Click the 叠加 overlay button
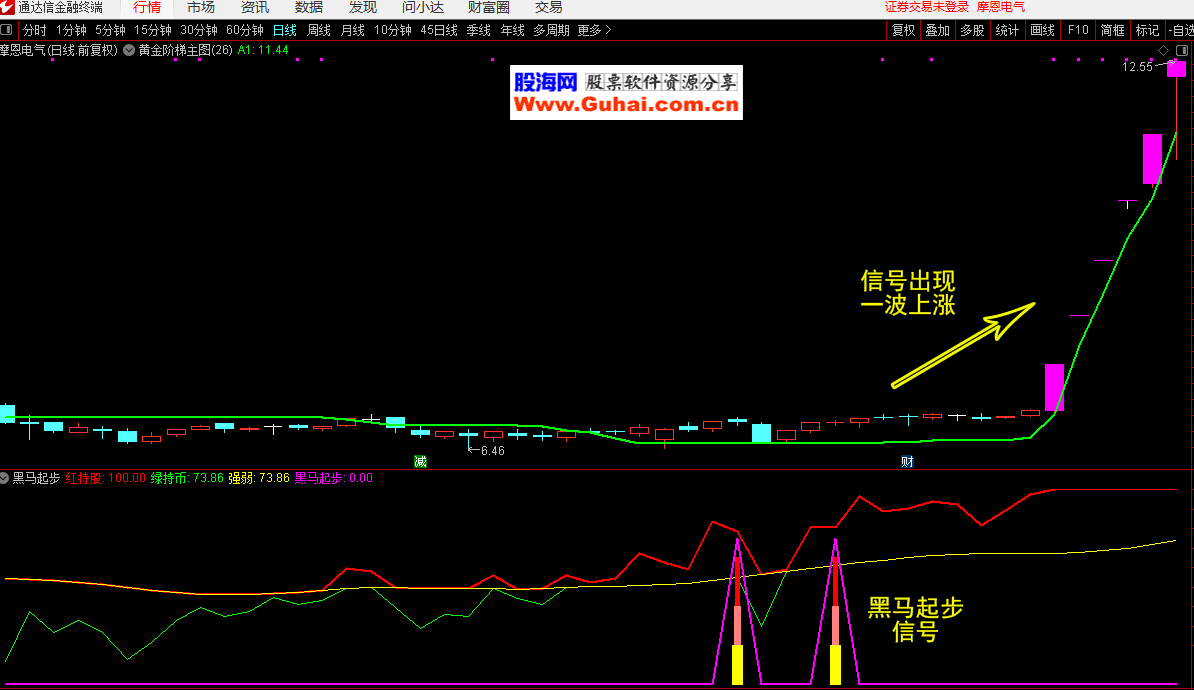The width and height of the screenshot is (1194, 690). [937, 30]
